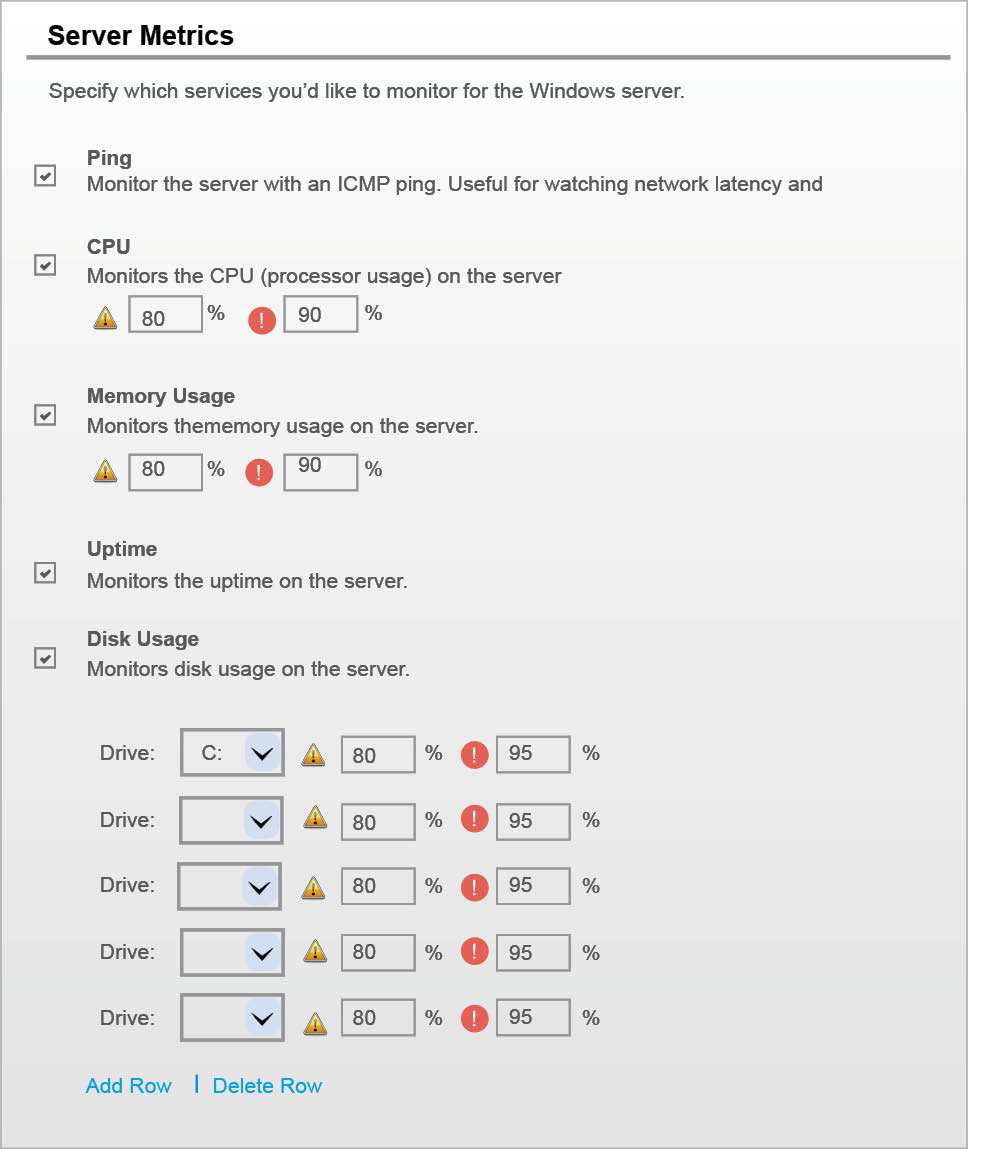Expand the last row's drive dropdown
This screenshot has width=993, height=1149.
tap(261, 1018)
